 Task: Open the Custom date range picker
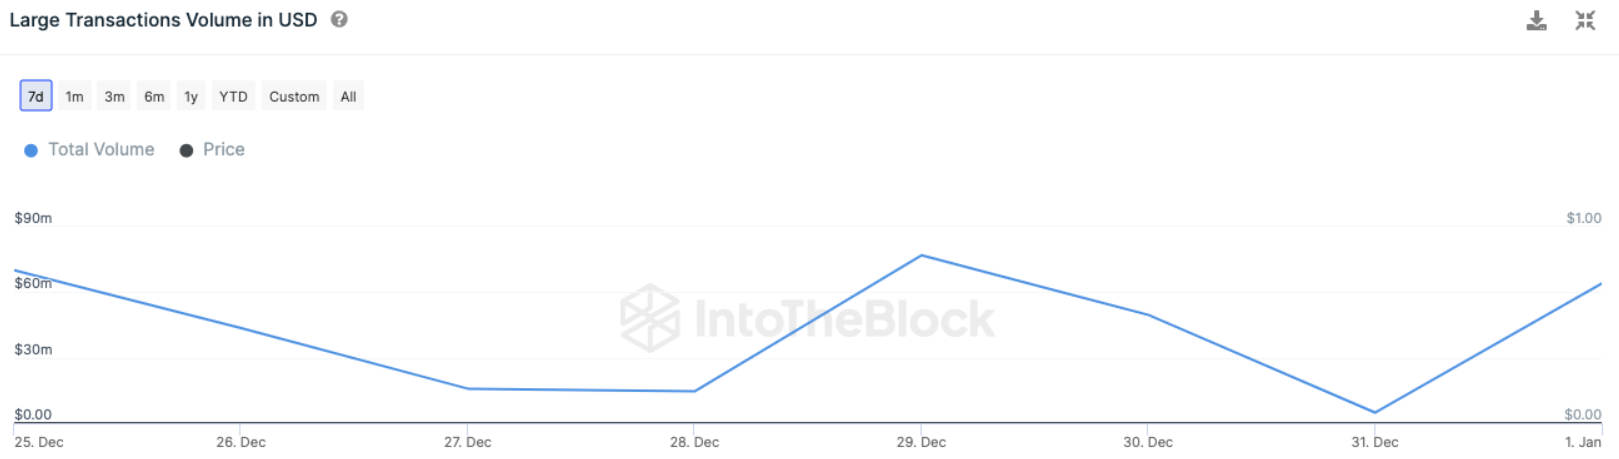294,96
